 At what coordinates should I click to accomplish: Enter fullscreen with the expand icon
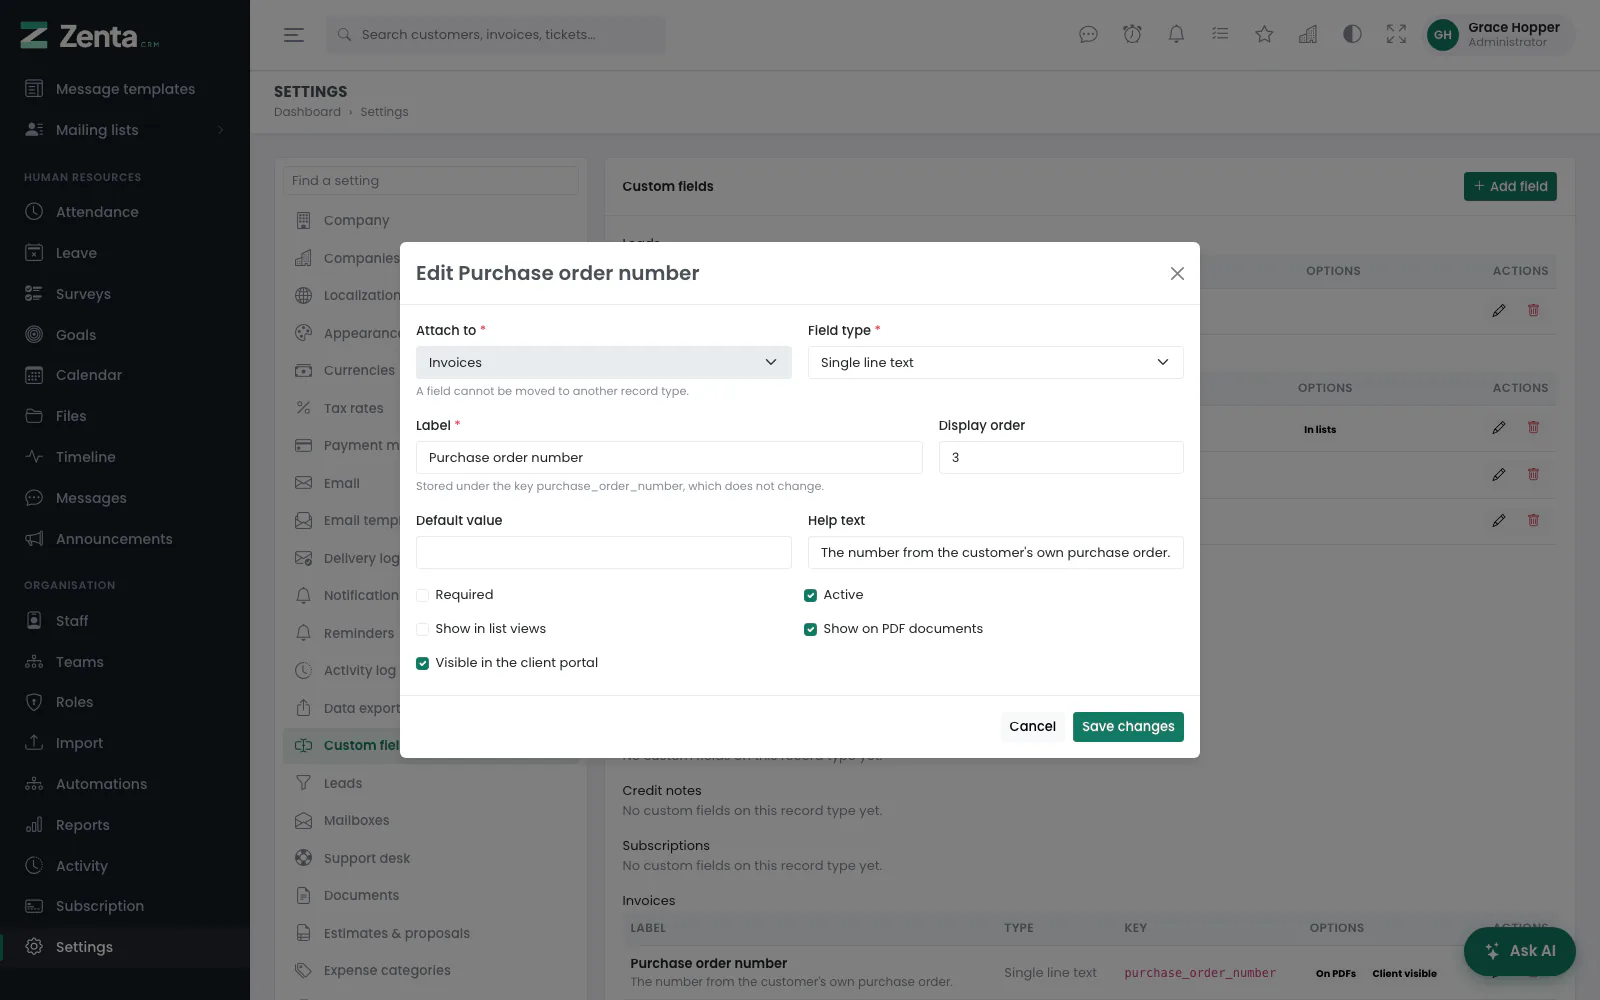coord(1396,35)
